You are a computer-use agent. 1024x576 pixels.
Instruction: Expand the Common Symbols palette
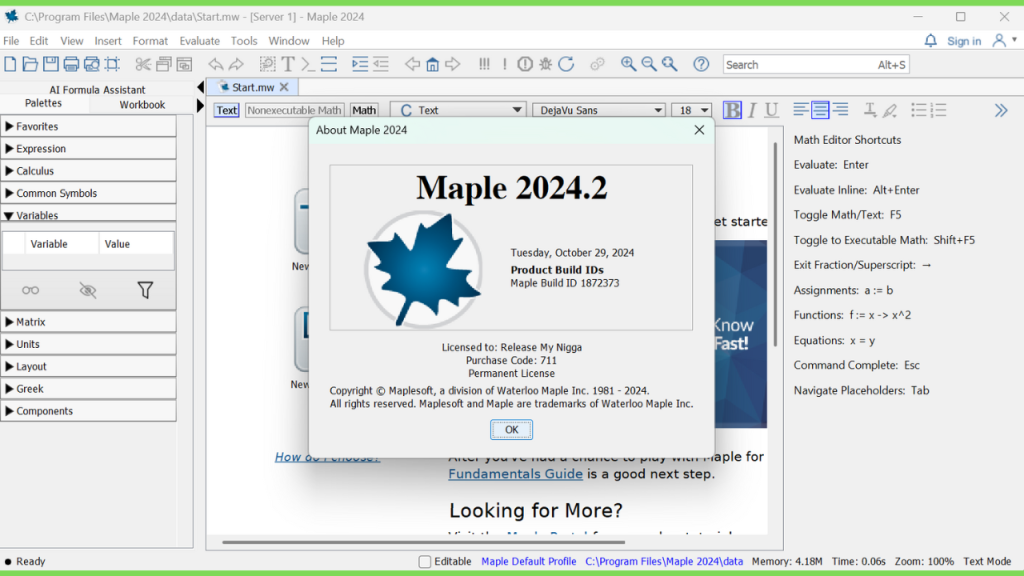88,193
